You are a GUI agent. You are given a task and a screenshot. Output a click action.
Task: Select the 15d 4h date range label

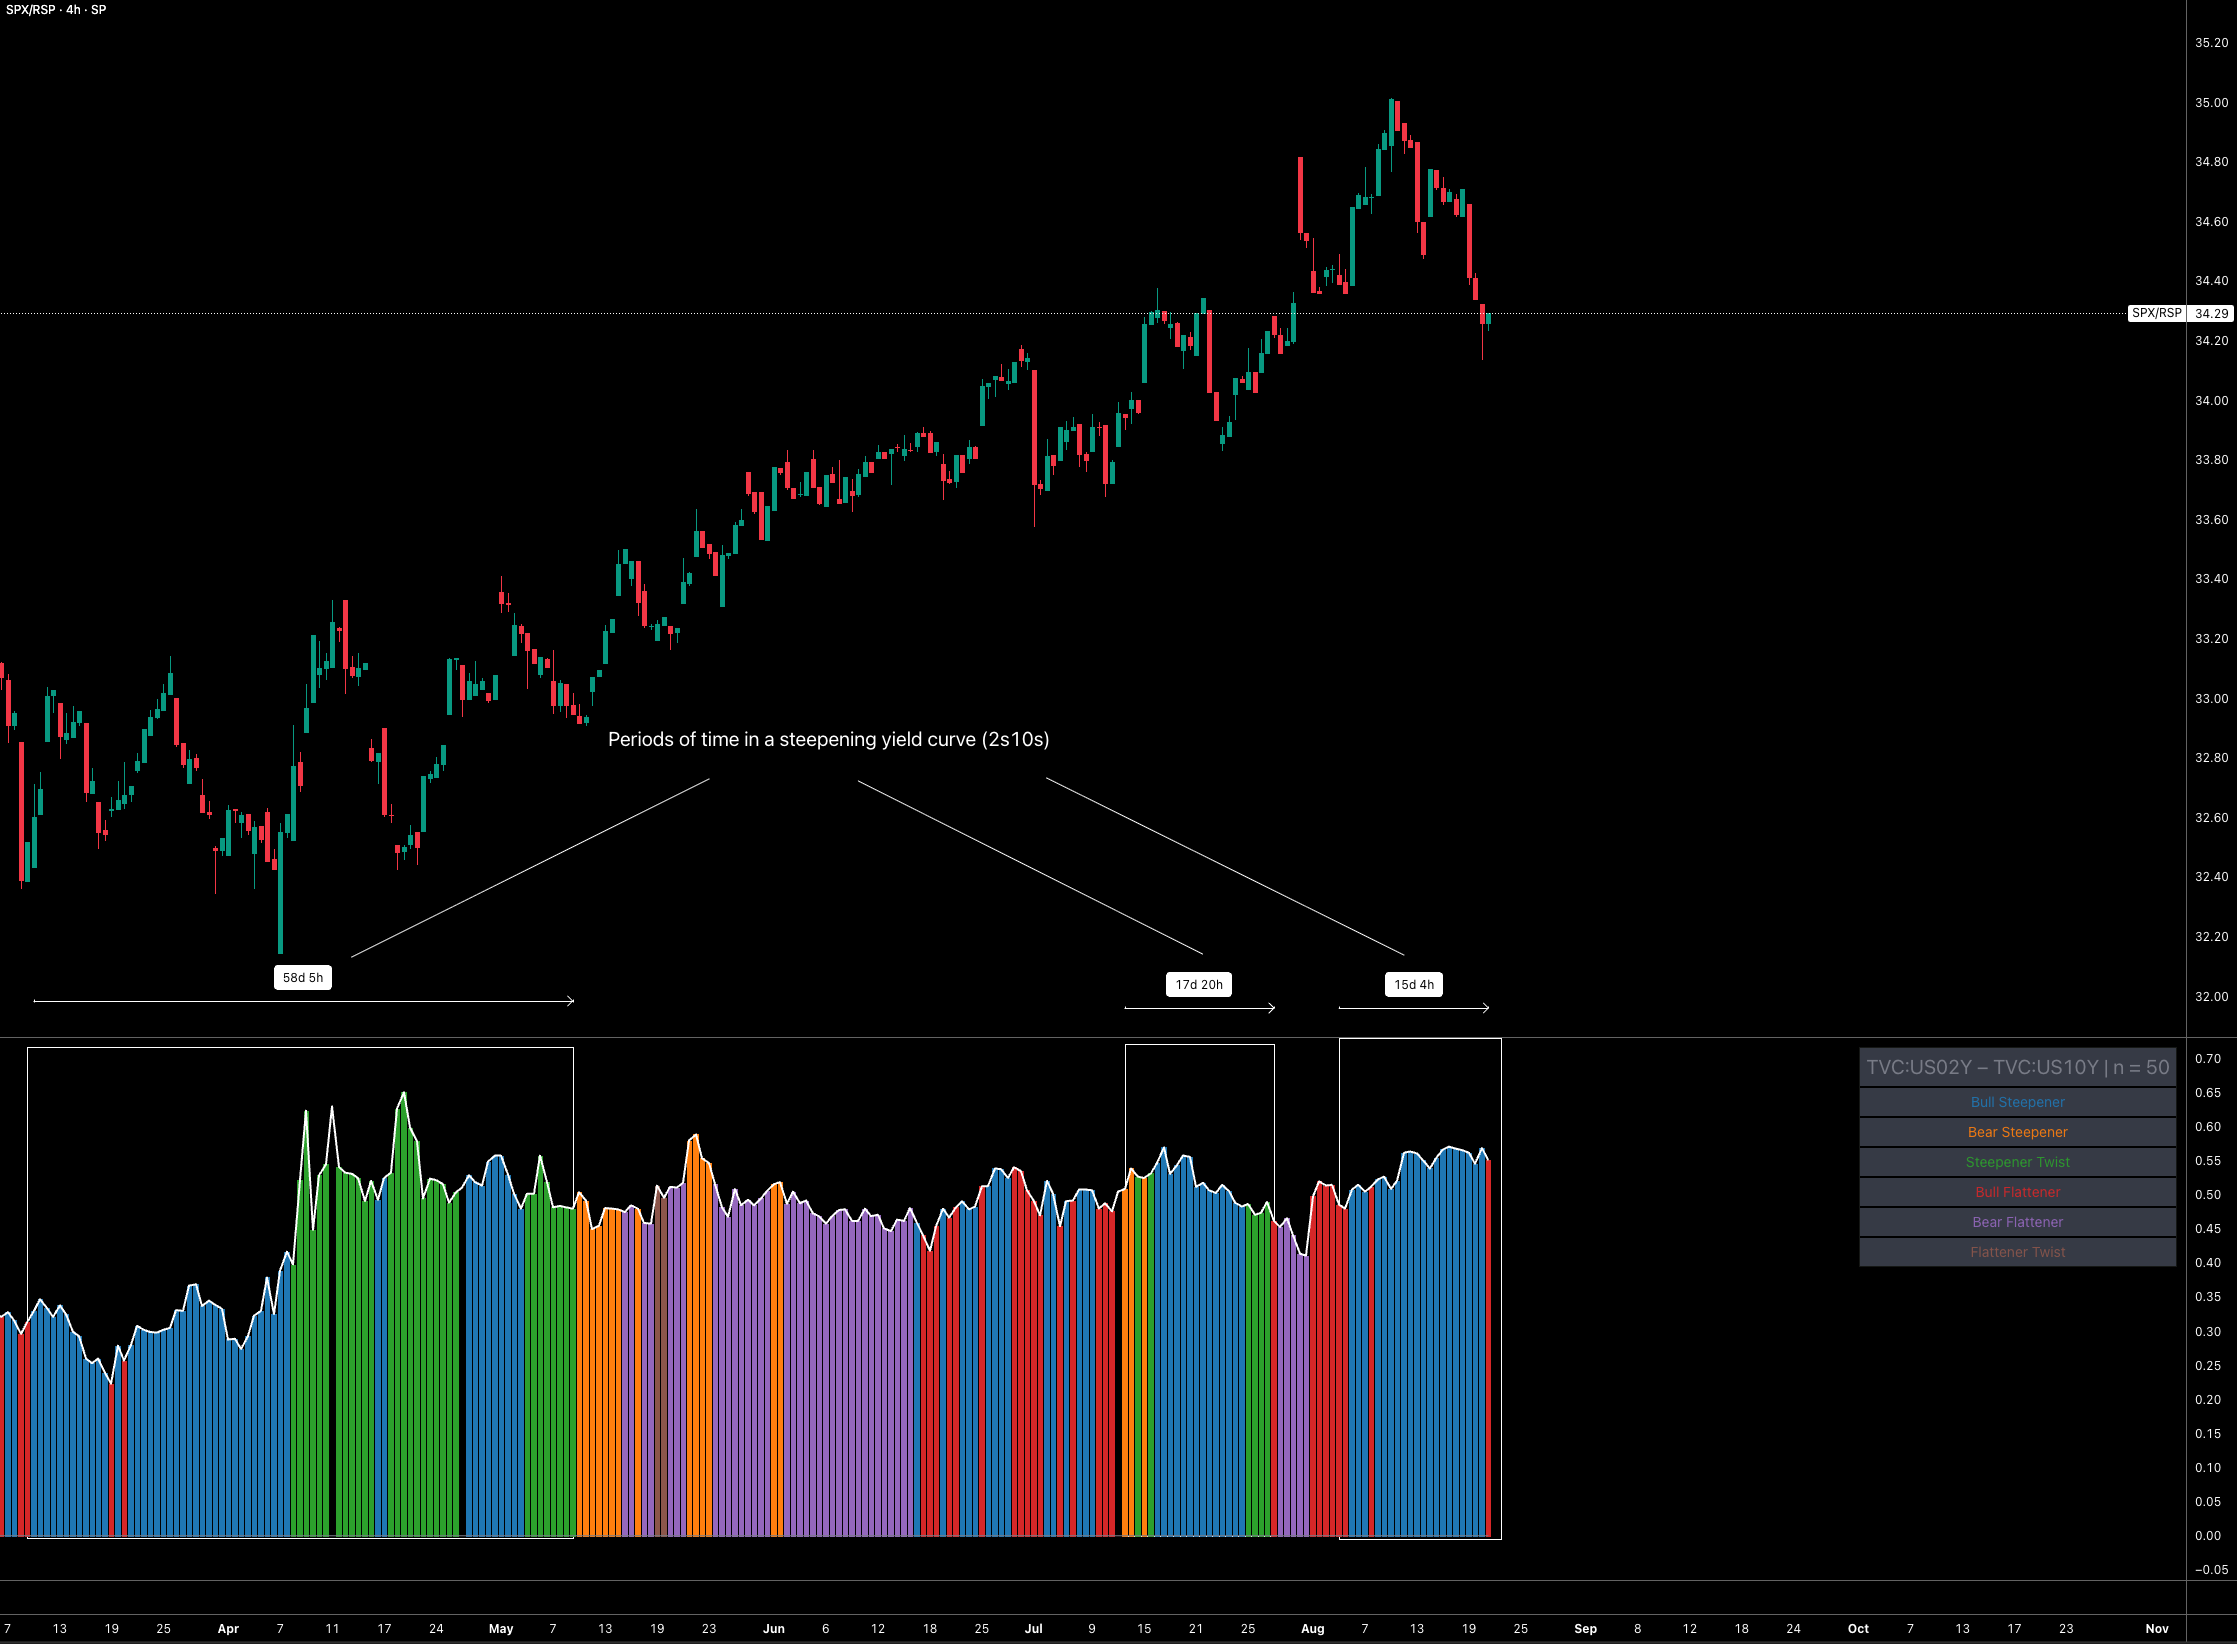1414,985
